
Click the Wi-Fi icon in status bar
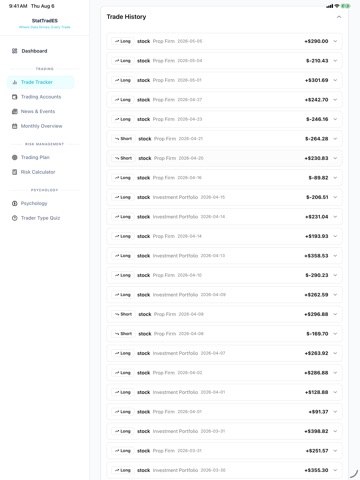click(337, 6)
